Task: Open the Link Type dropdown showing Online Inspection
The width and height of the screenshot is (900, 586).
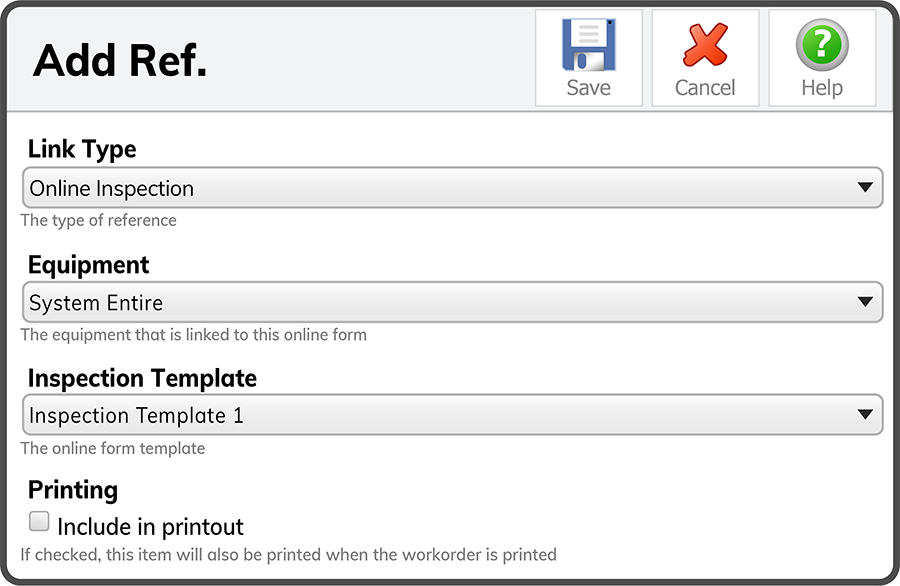Action: pyautogui.click(x=452, y=188)
